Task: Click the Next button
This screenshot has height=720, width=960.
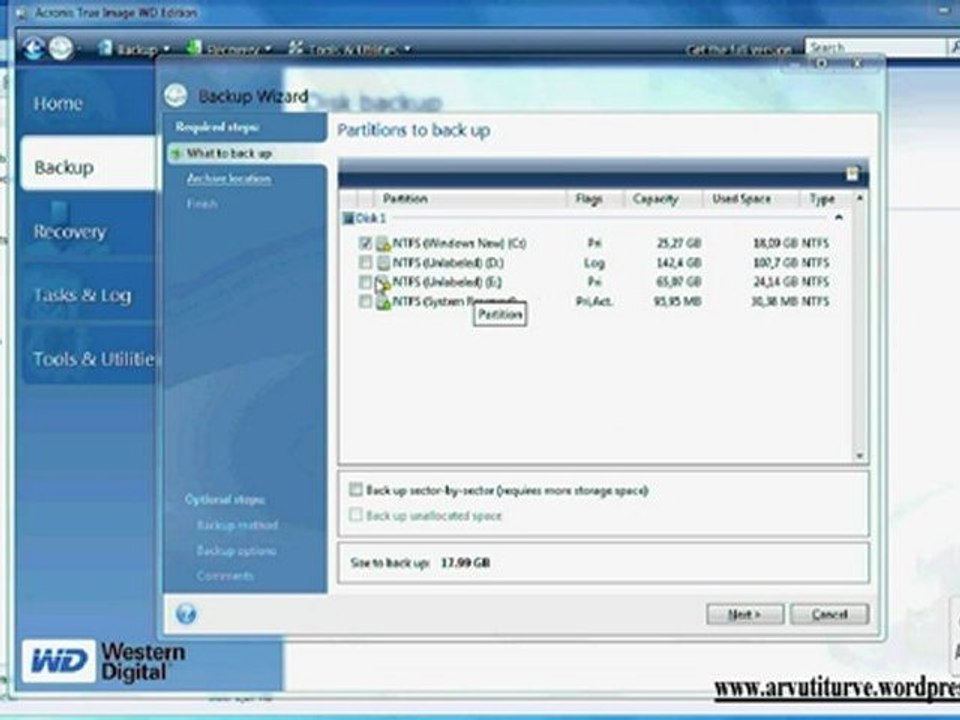Action: pyautogui.click(x=744, y=614)
